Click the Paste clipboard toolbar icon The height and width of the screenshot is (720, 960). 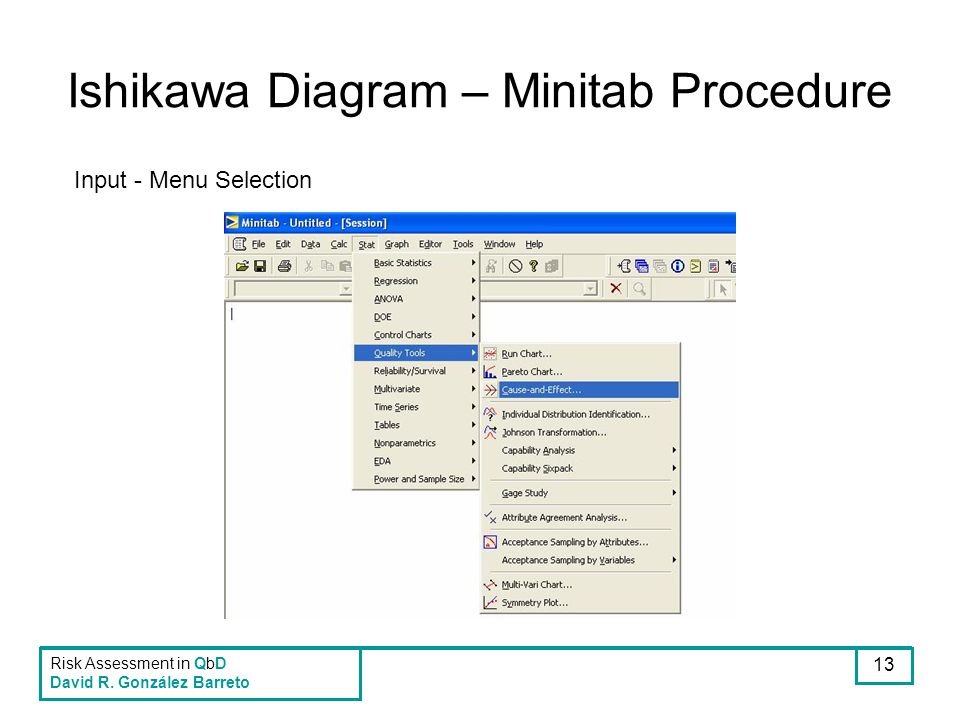click(345, 266)
